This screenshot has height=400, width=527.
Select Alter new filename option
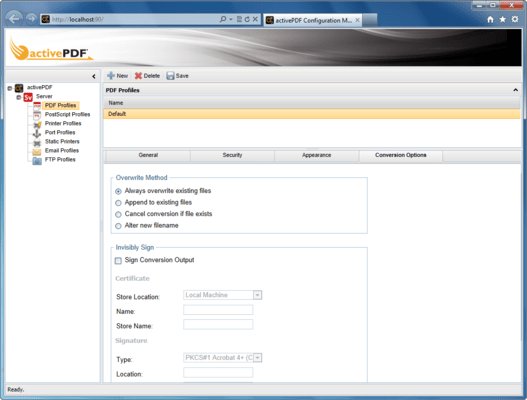pos(118,226)
